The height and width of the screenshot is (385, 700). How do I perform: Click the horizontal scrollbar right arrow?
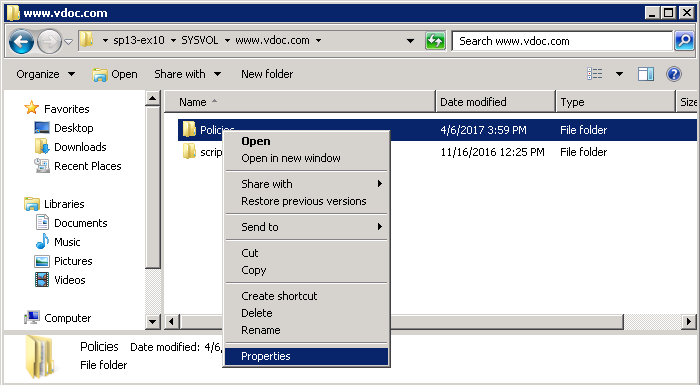(688, 321)
